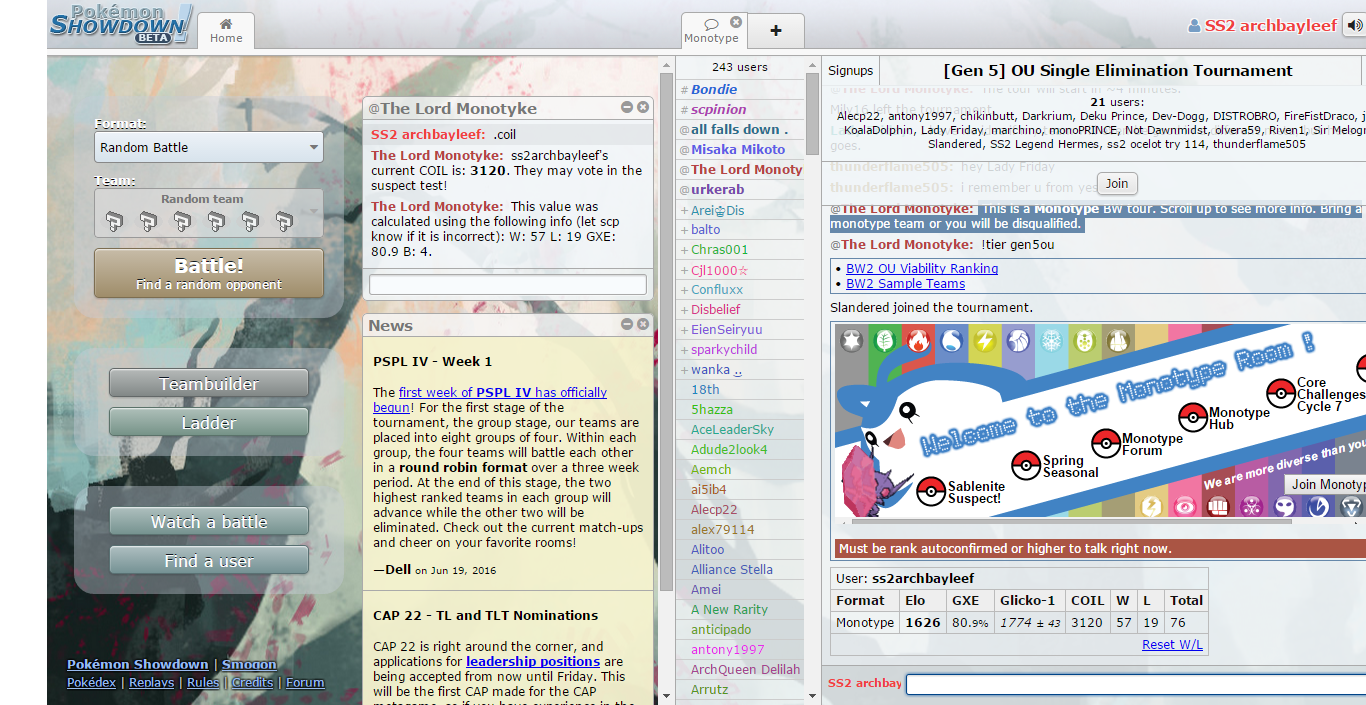Click Find a user button
The image size is (1366, 705).
[x=209, y=561]
